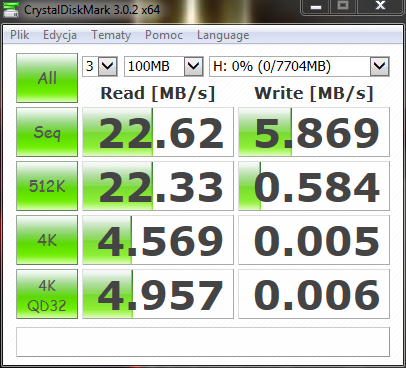The width and height of the screenshot is (406, 368).
Task: Expand the H: drive selection dropdown
Action: tap(380, 66)
